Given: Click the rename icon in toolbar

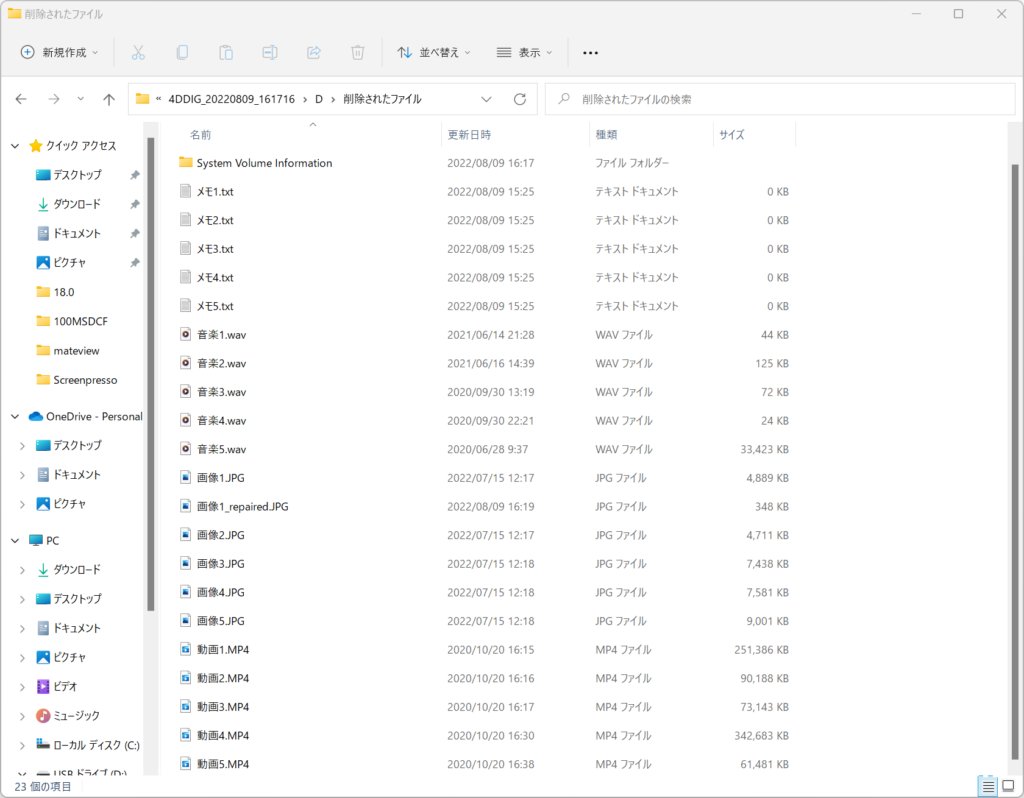Looking at the screenshot, I should click(x=270, y=52).
